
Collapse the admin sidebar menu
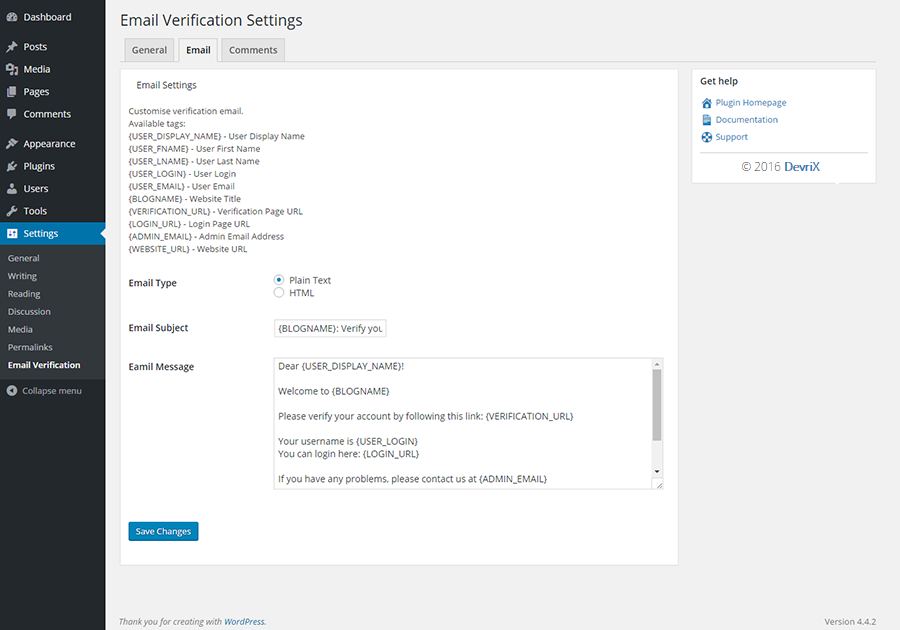coord(44,391)
